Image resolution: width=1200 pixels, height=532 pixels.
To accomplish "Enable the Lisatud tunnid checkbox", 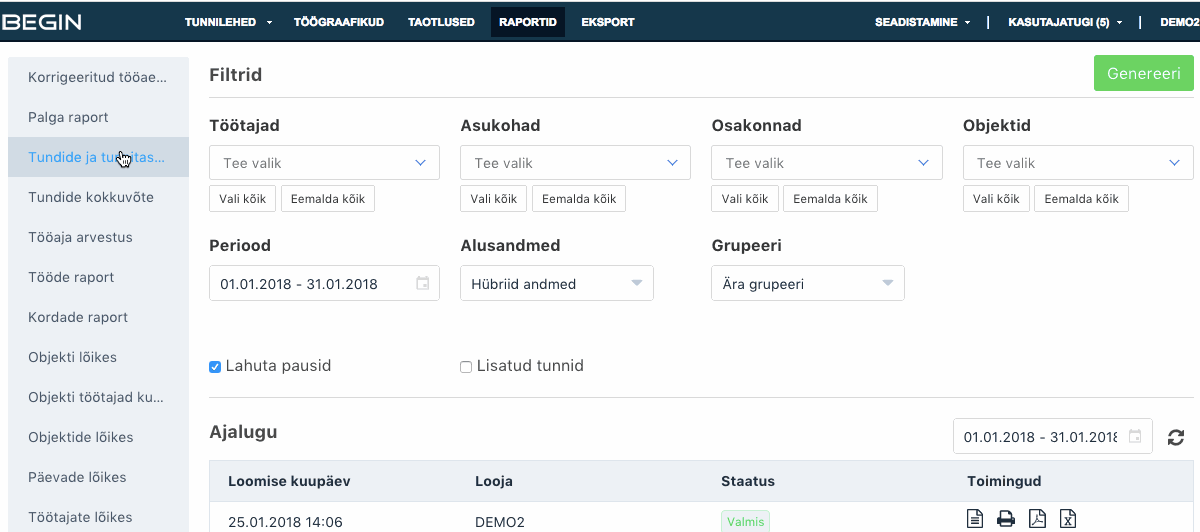I will [x=466, y=367].
